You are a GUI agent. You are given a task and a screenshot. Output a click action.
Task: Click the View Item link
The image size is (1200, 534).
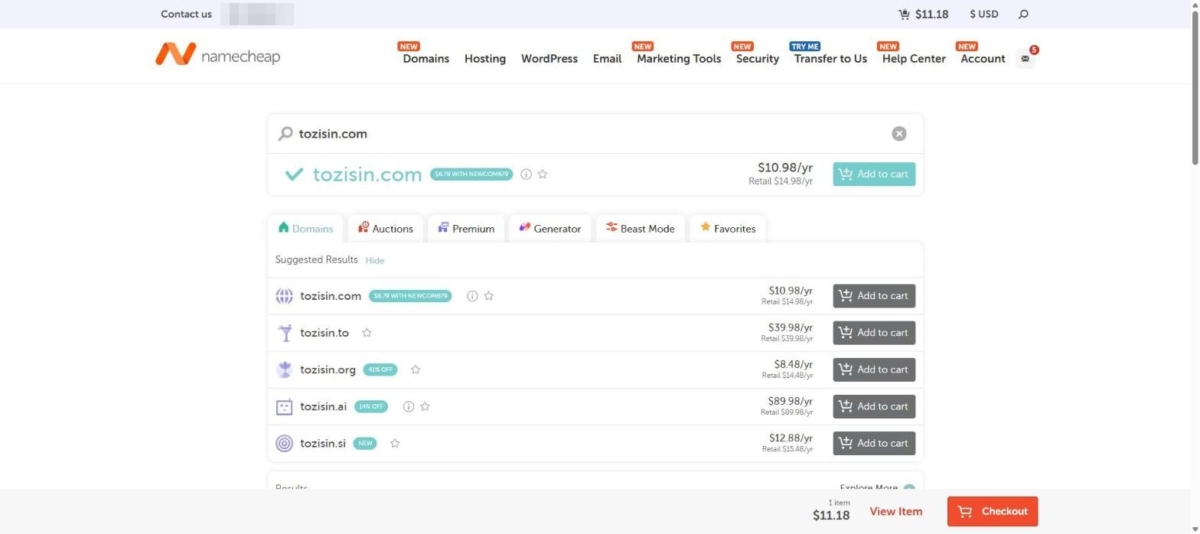[x=896, y=511]
